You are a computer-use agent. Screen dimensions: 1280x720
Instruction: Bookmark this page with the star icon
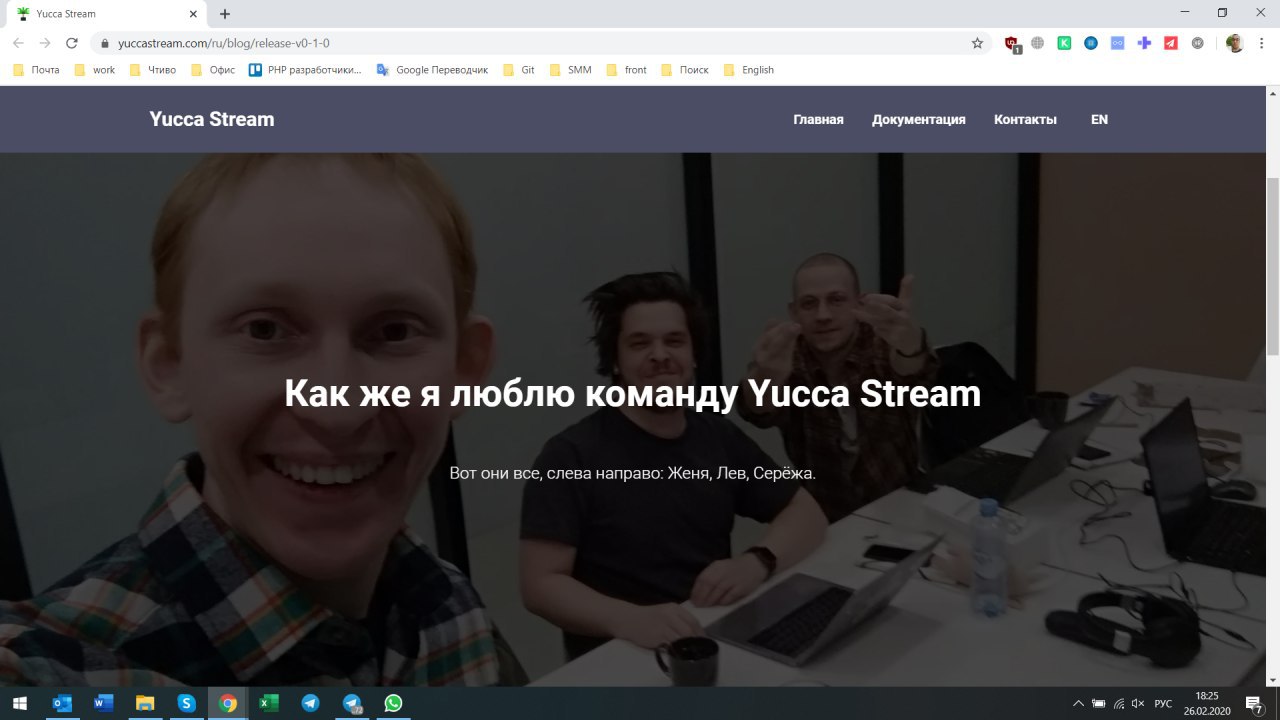[978, 43]
